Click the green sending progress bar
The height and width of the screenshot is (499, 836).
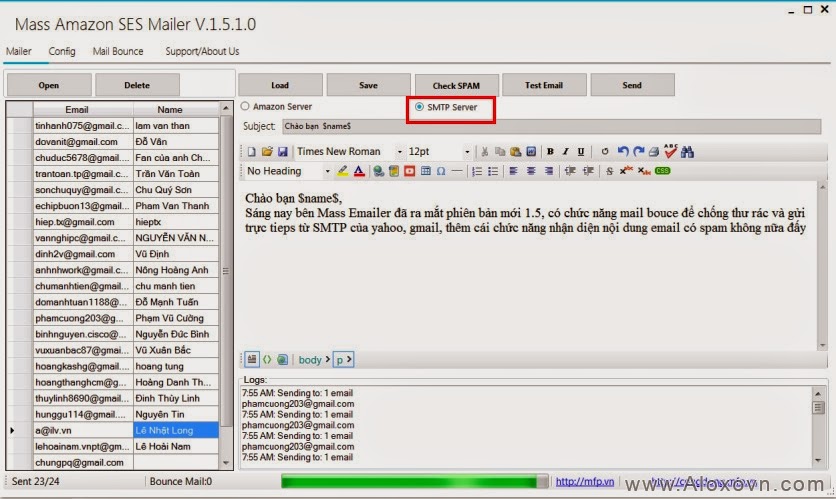pos(414,481)
